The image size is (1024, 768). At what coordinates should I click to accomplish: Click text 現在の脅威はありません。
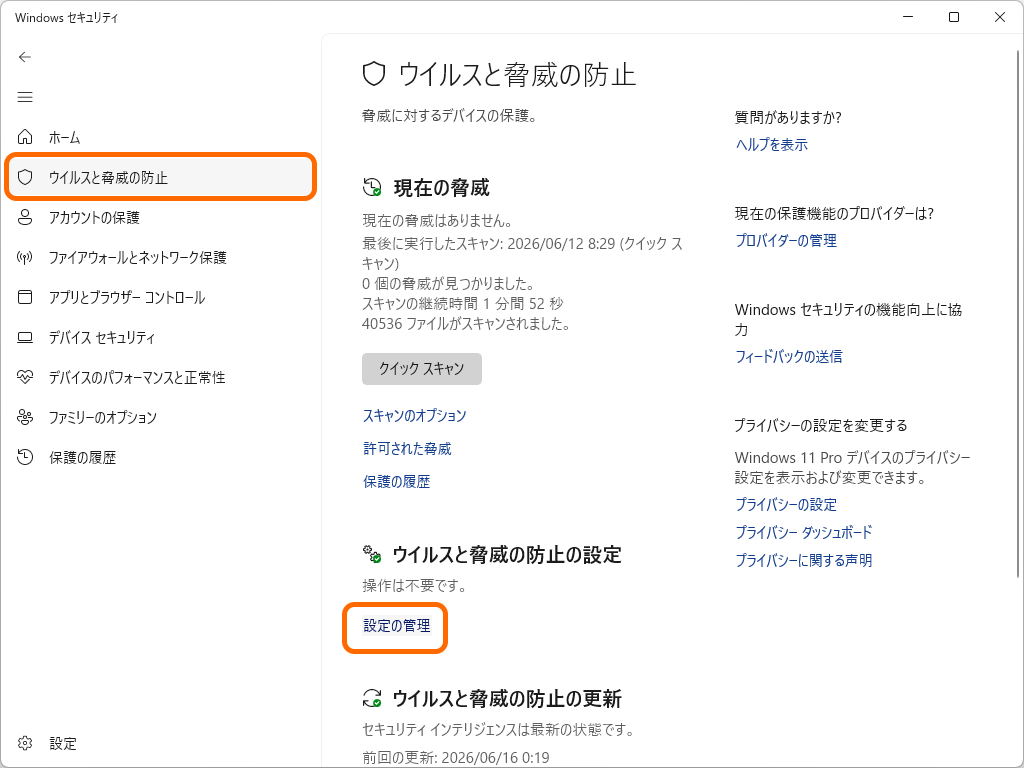point(438,221)
